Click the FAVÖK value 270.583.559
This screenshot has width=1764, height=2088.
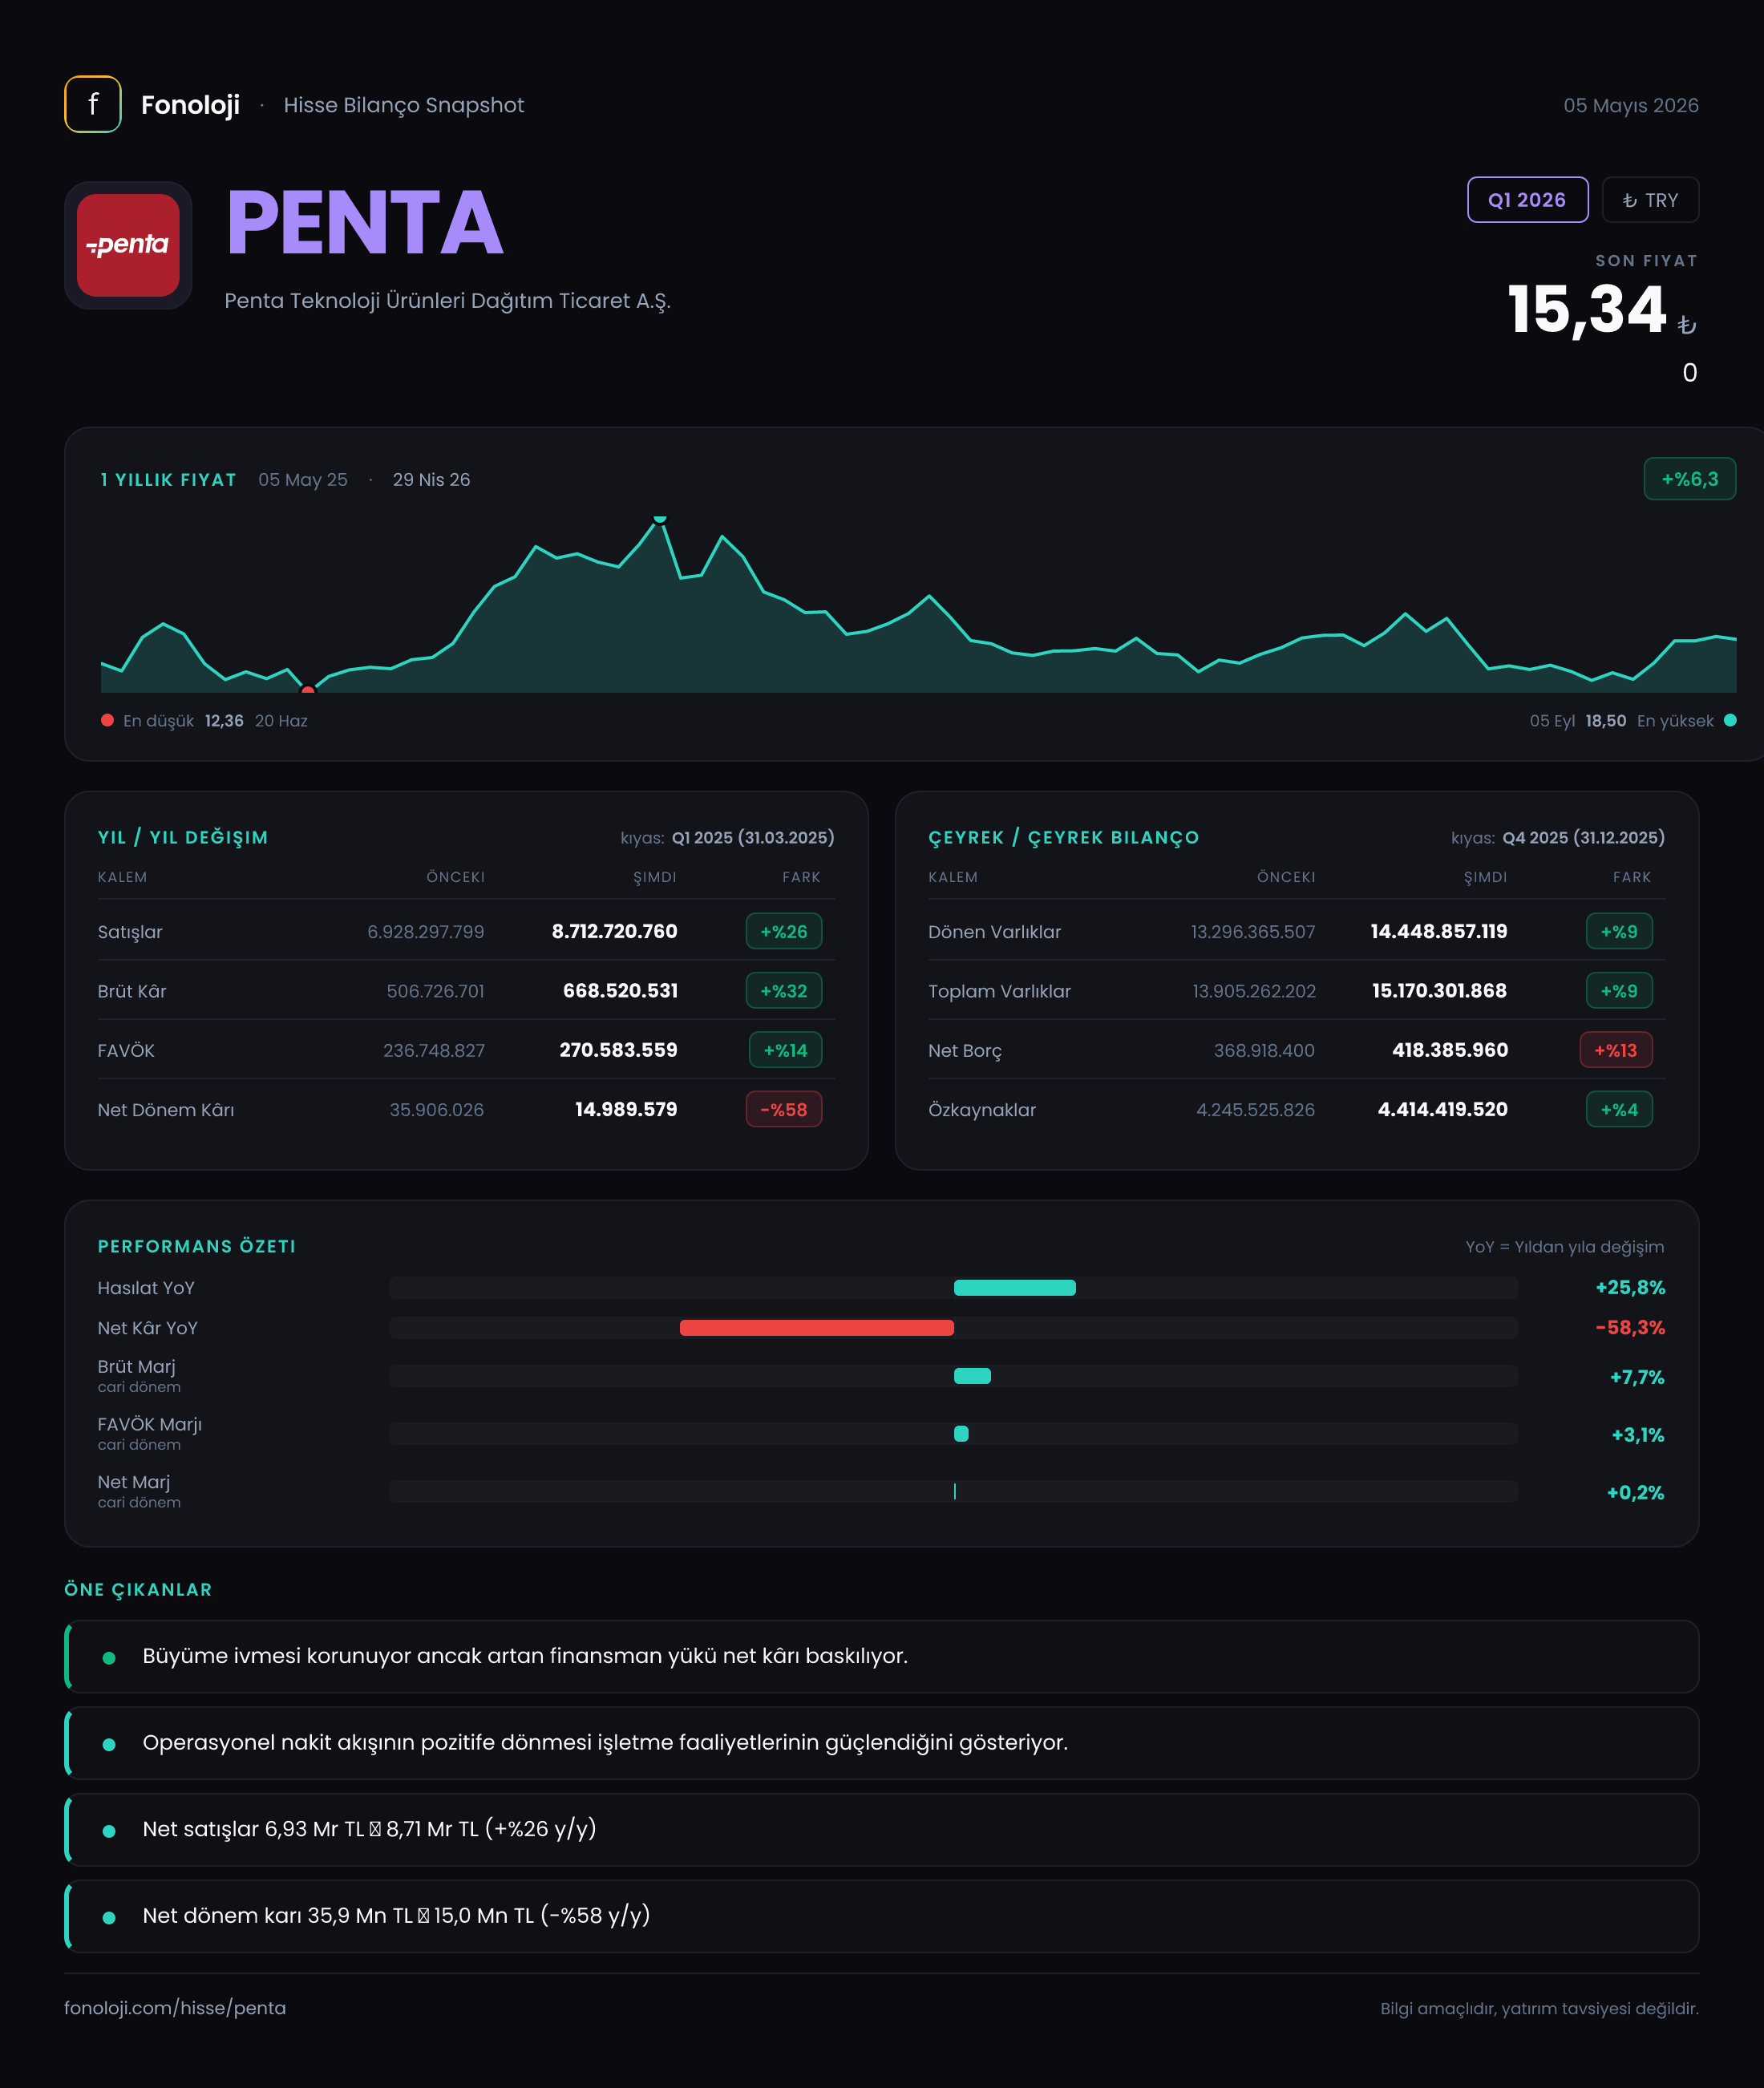pyautogui.click(x=618, y=1050)
